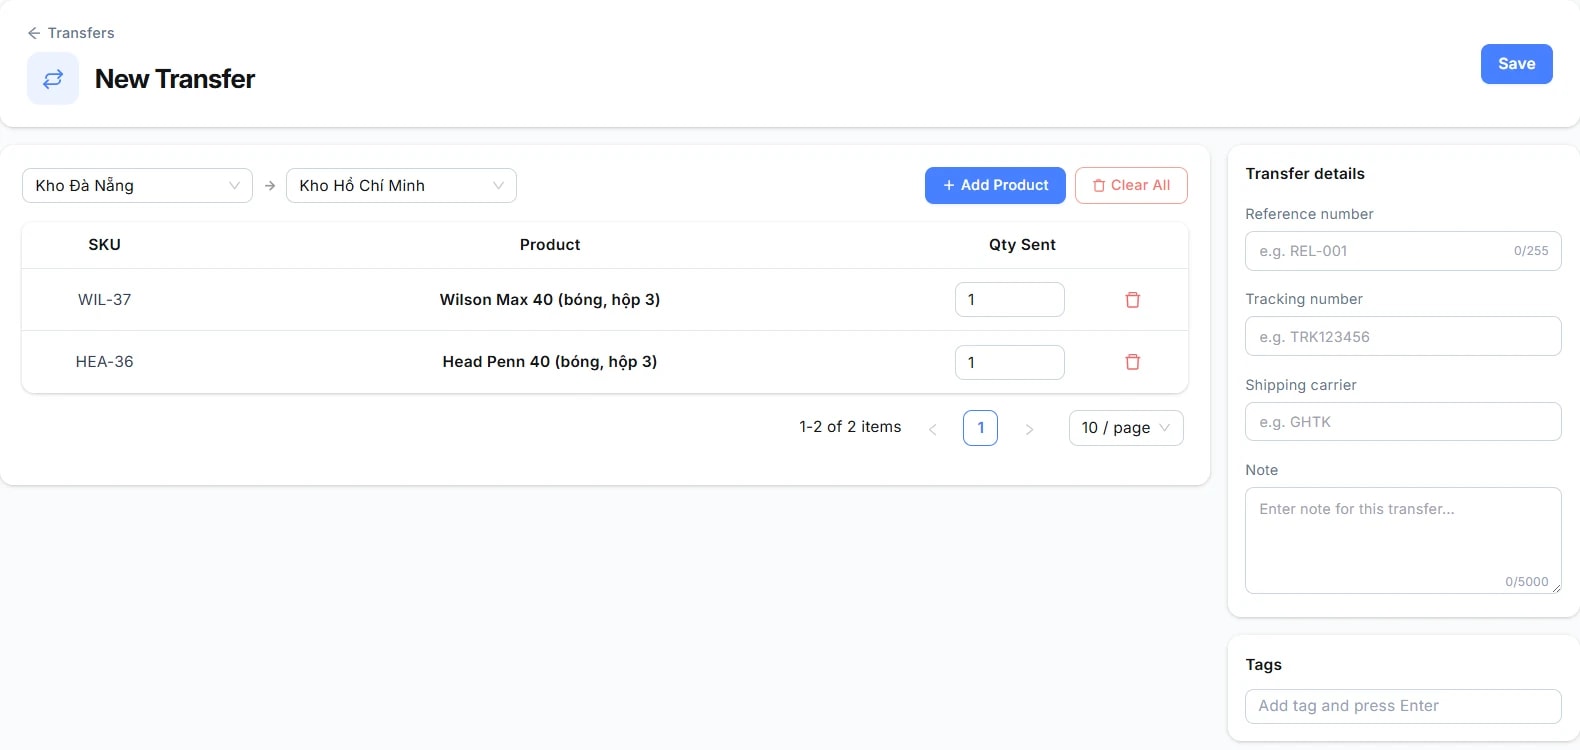
Task: Click the Tags heading
Action: [1263, 665]
